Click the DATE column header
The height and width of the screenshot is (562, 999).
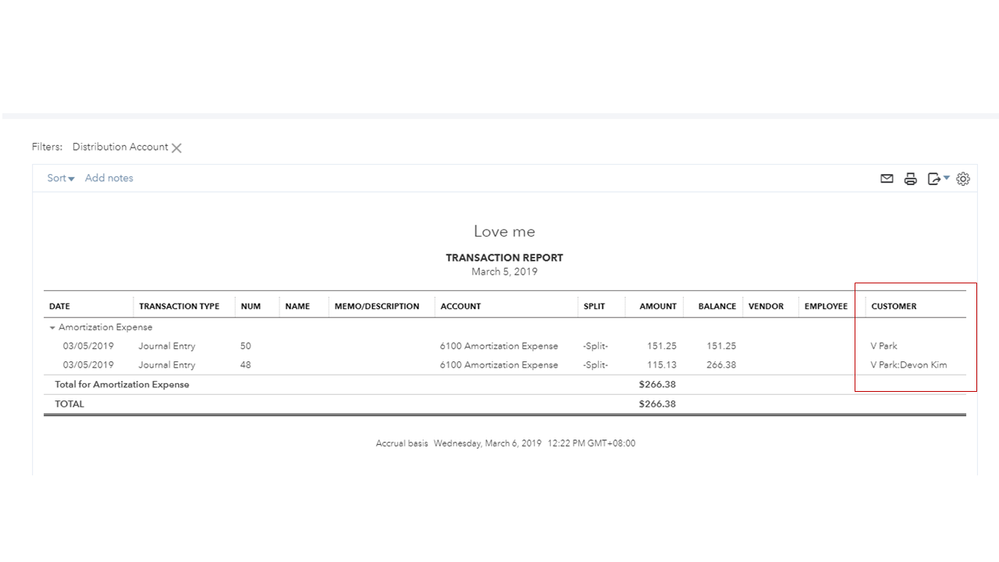pos(59,306)
